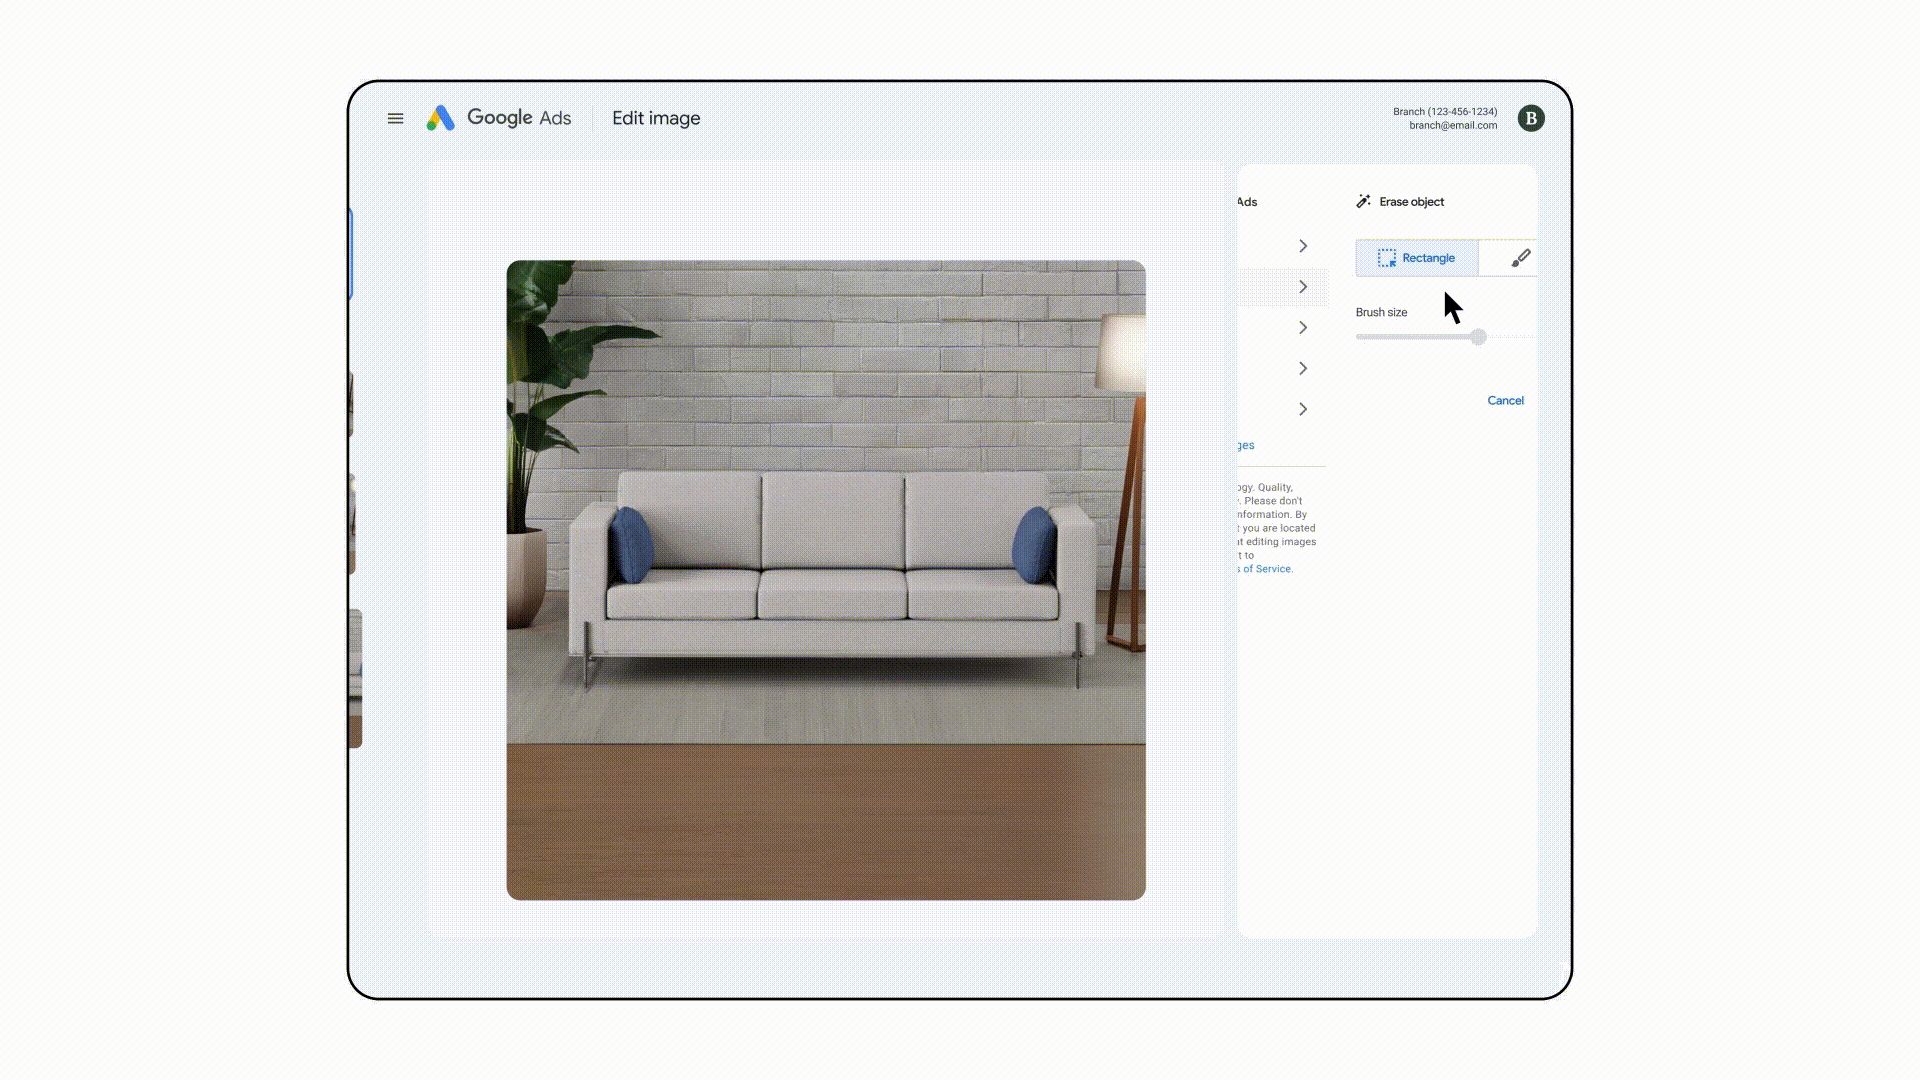This screenshot has height=1080, width=1920.
Task: Open the account avatar B
Action: tap(1530, 118)
